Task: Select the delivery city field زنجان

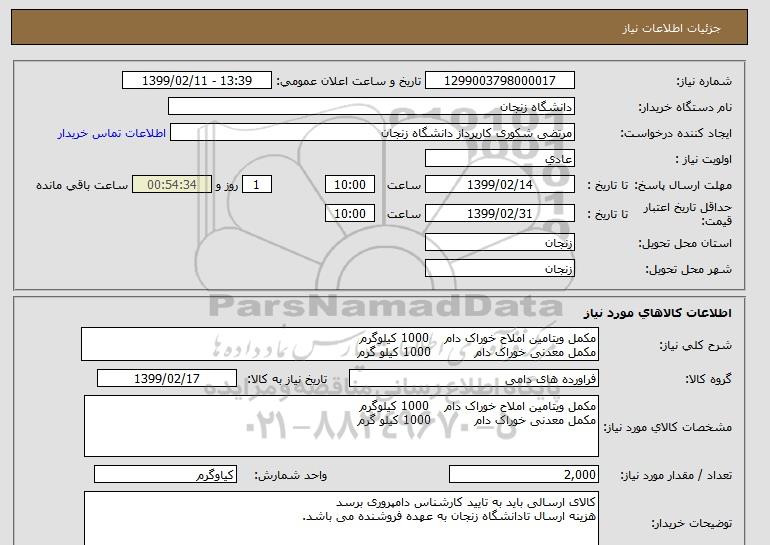Action: (499, 269)
